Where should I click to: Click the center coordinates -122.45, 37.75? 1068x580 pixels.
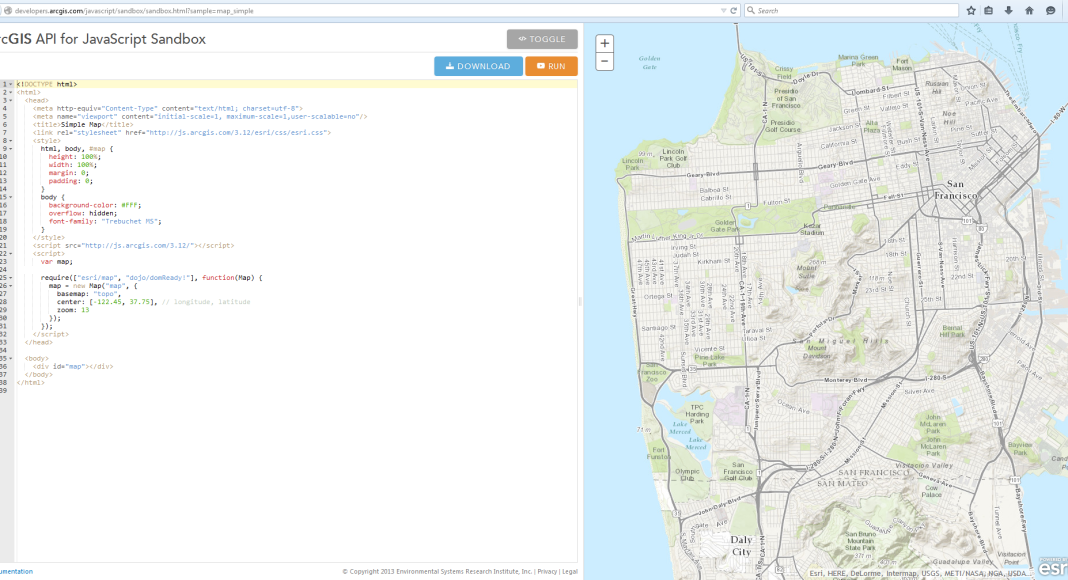123,302
